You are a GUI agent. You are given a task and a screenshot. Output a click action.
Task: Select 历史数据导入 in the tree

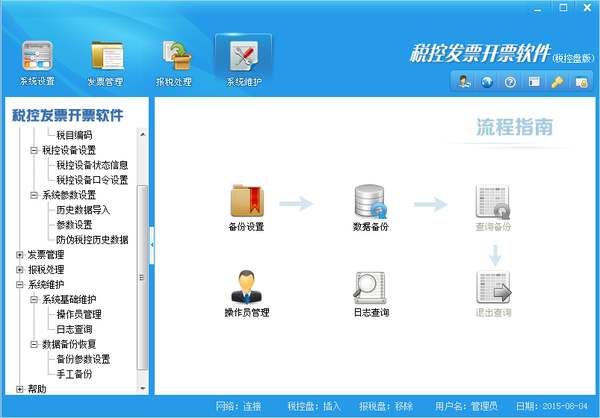coord(84,210)
